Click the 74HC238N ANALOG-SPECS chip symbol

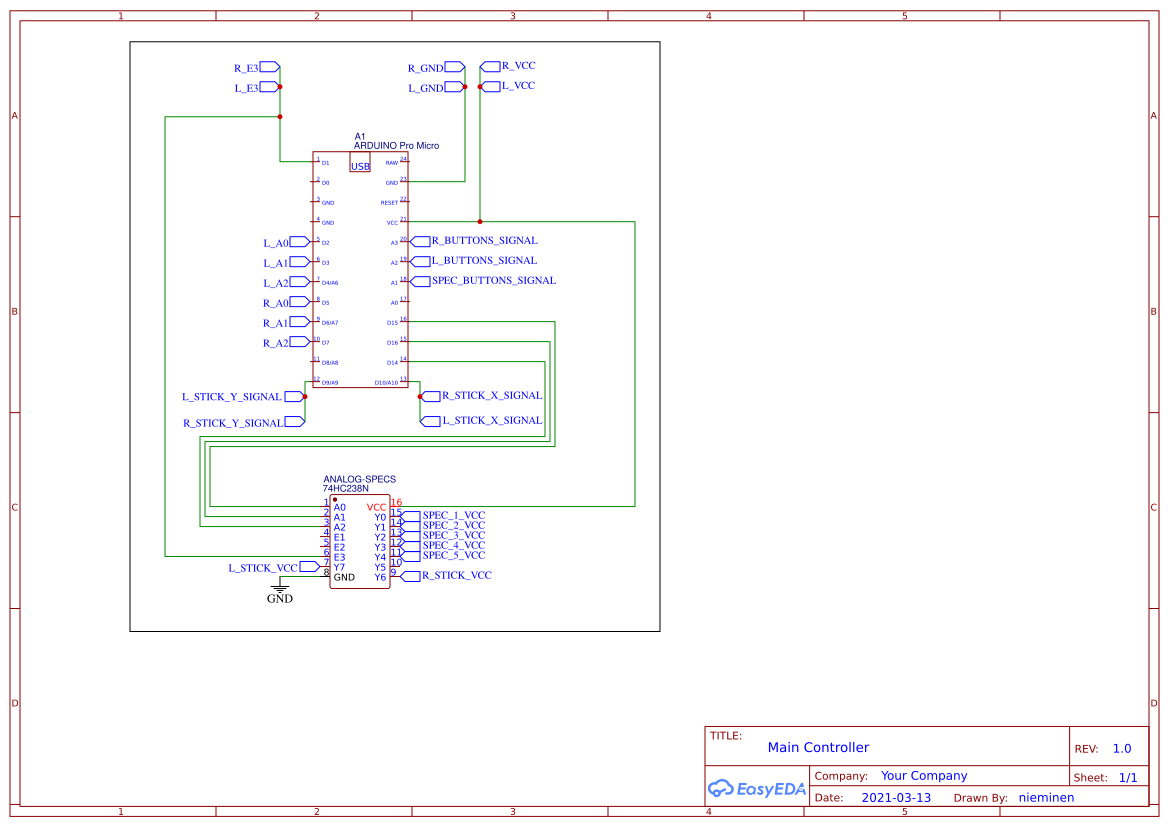360,540
